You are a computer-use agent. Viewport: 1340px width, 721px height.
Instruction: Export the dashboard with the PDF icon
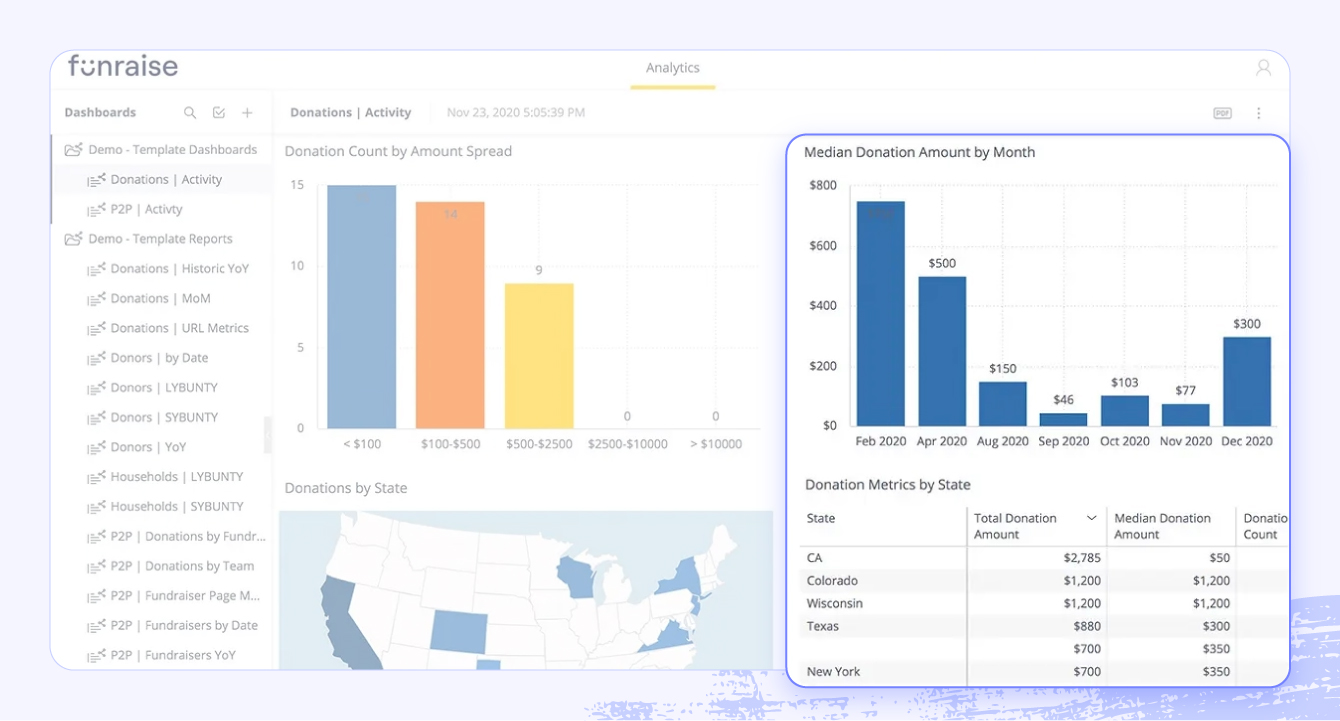(1222, 112)
